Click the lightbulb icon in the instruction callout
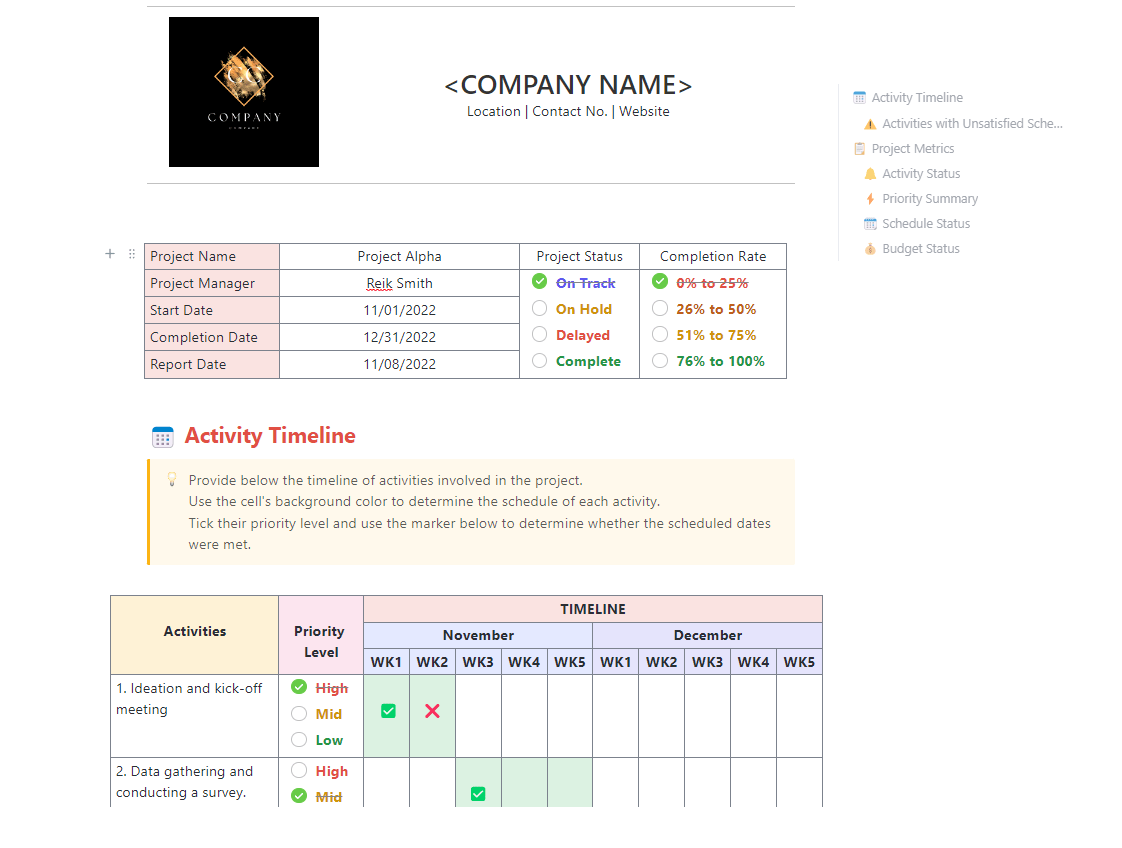Screen dimensions: 1122x848 [x=172, y=479]
